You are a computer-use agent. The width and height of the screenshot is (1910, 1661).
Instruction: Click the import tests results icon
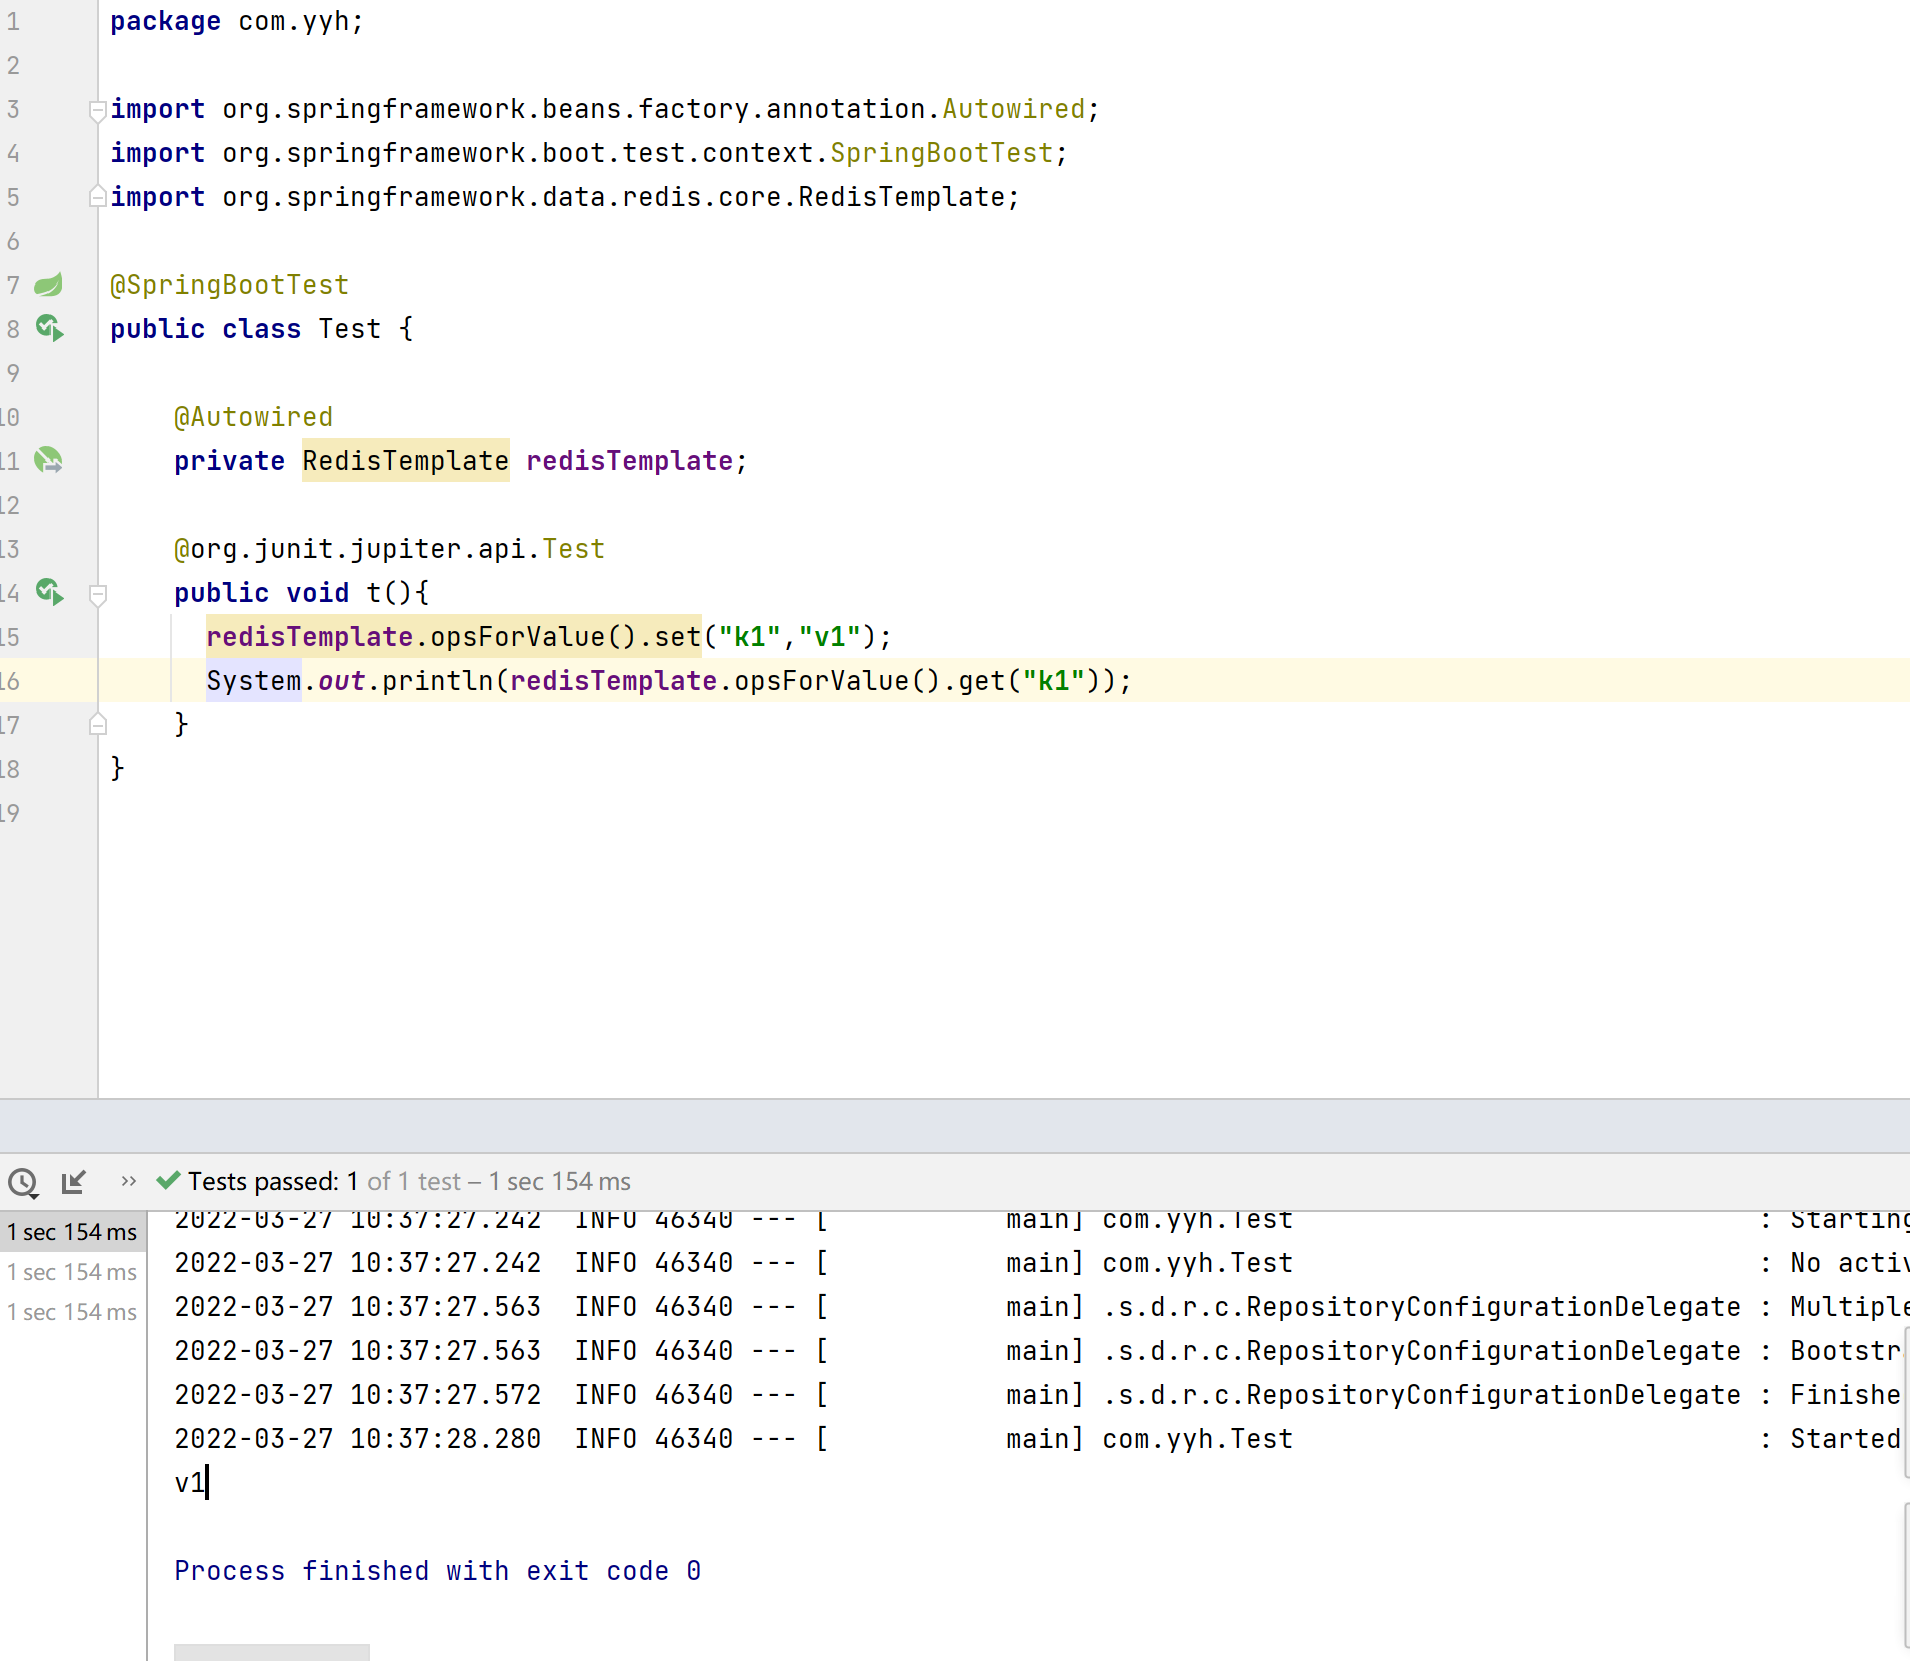point(74,1182)
